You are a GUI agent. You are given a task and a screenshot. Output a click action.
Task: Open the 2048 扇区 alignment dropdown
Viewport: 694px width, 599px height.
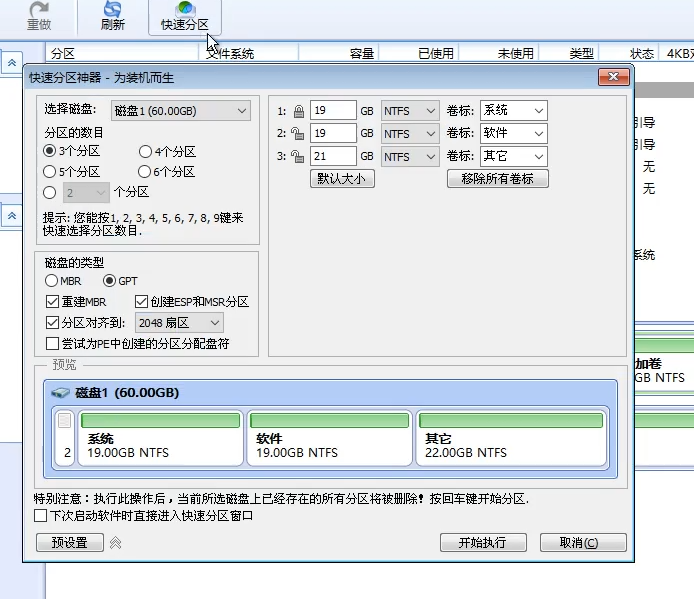[x=179, y=323]
